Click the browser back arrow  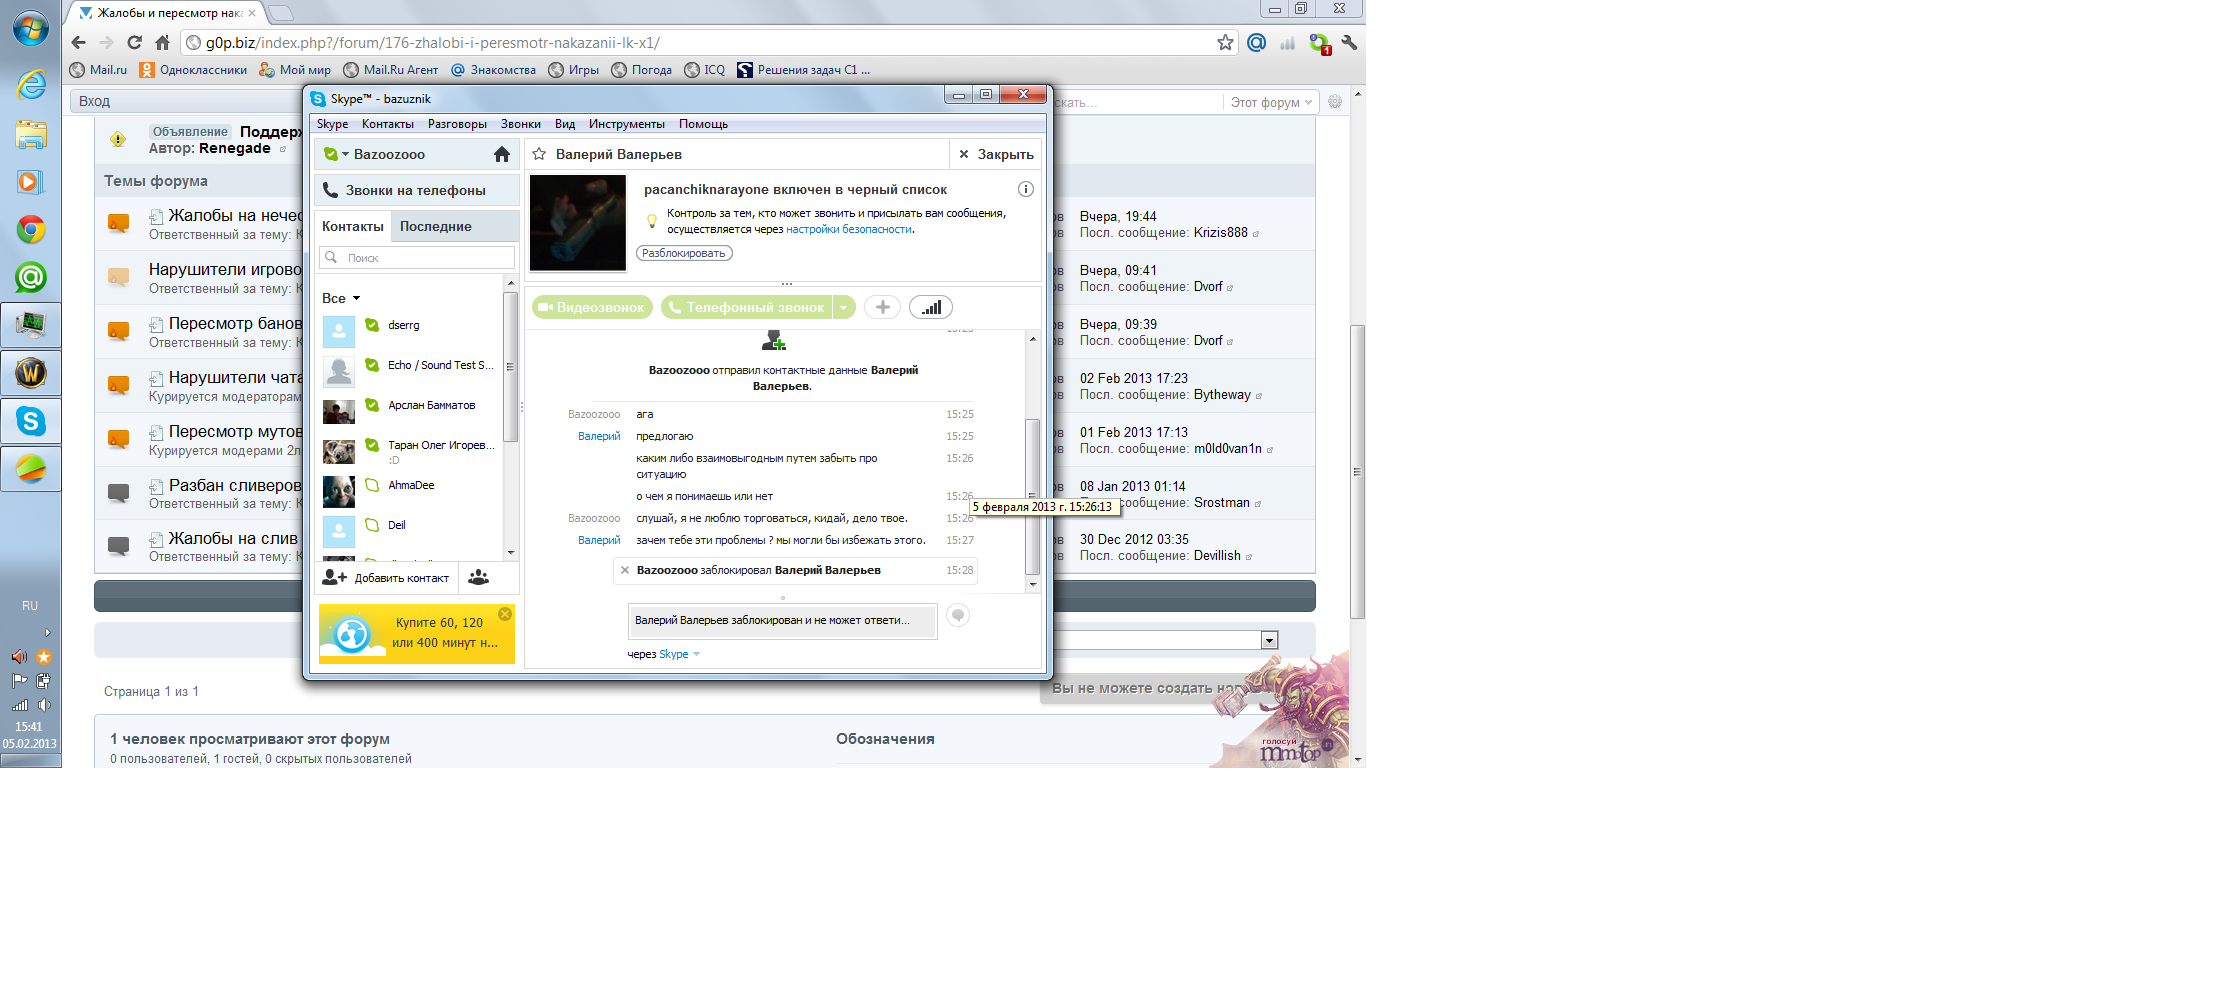click(79, 42)
